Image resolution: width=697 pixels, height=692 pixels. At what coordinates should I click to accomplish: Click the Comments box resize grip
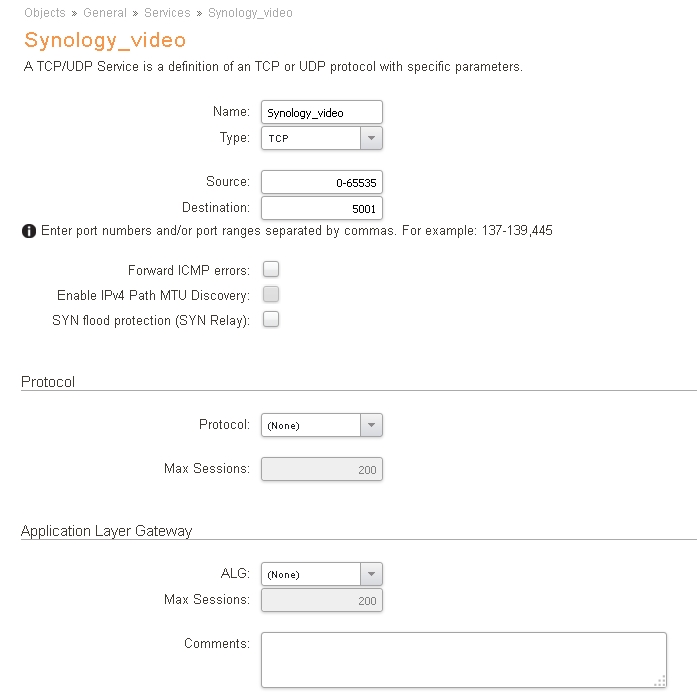click(x=660, y=681)
